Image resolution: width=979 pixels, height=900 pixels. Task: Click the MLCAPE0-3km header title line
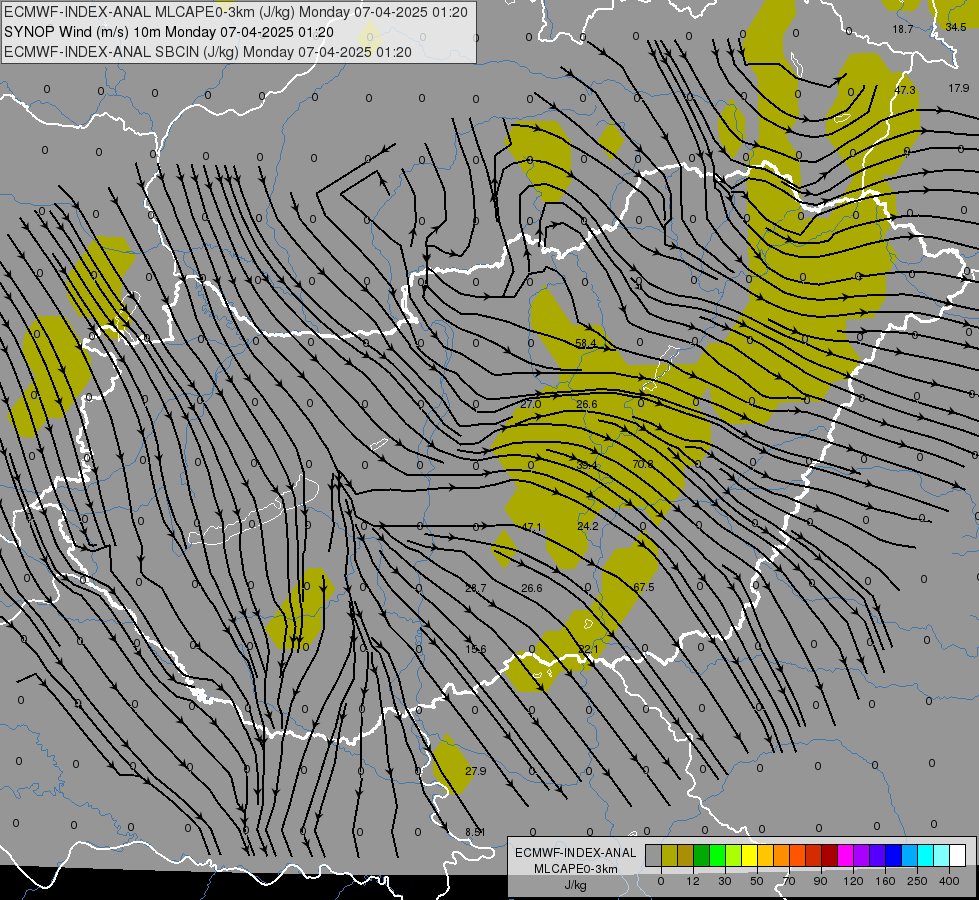pos(235,12)
